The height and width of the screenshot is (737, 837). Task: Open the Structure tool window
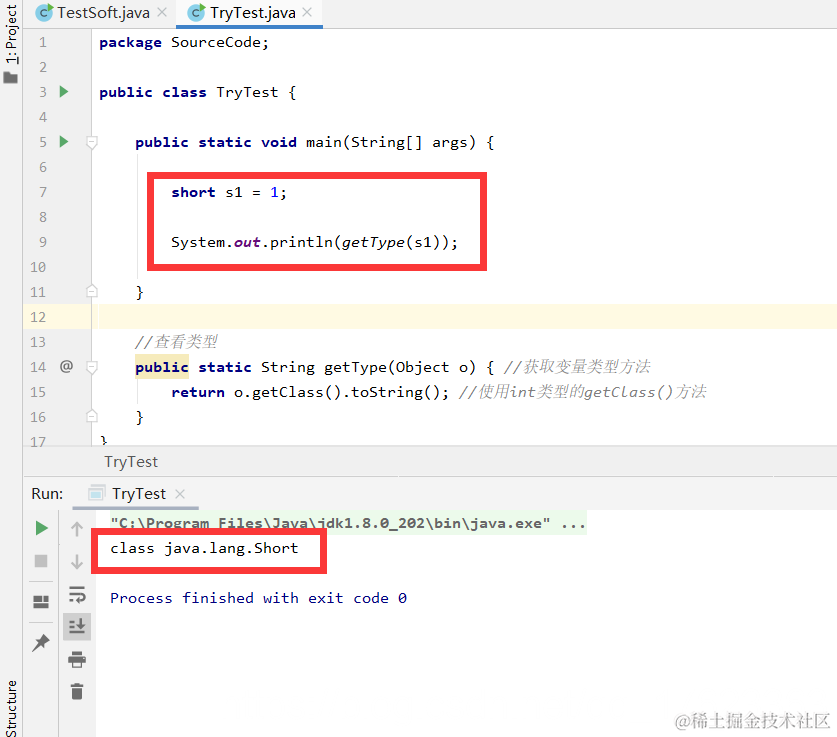[x=11, y=708]
